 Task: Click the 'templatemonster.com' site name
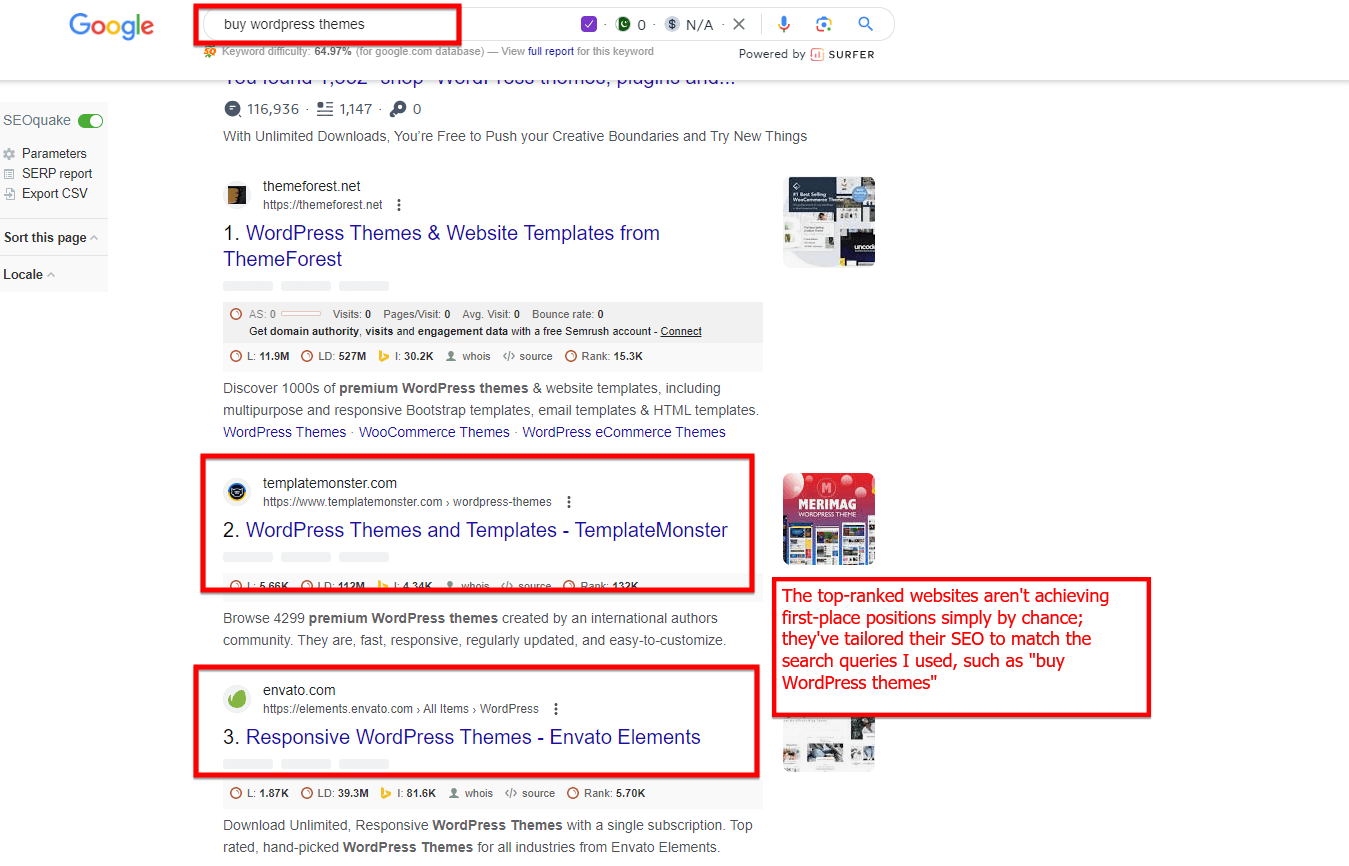330,483
